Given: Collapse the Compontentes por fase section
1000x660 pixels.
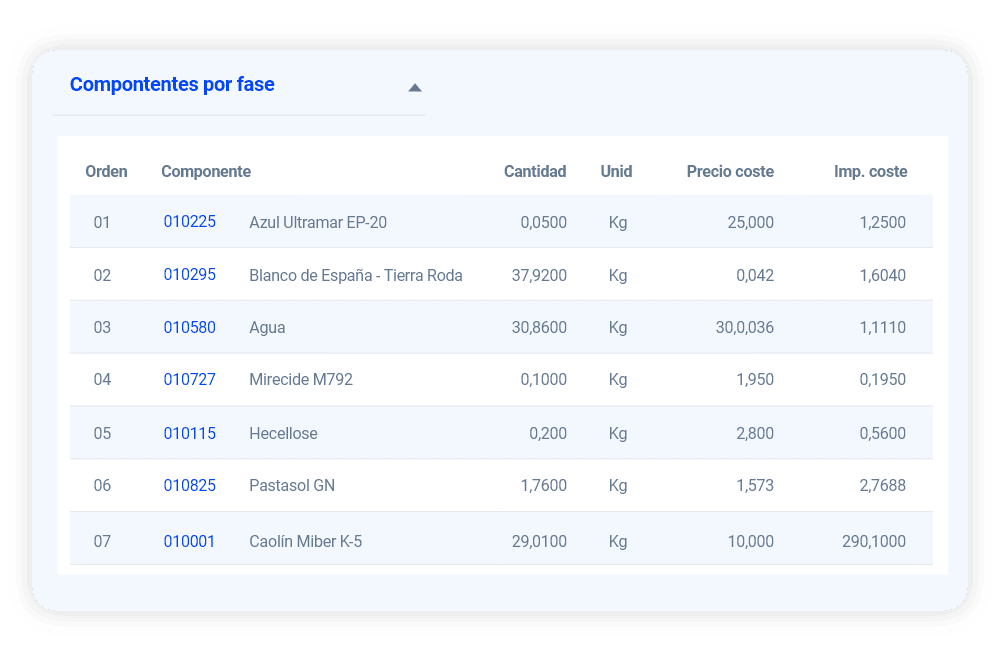Looking at the screenshot, I should coord(415,88).
